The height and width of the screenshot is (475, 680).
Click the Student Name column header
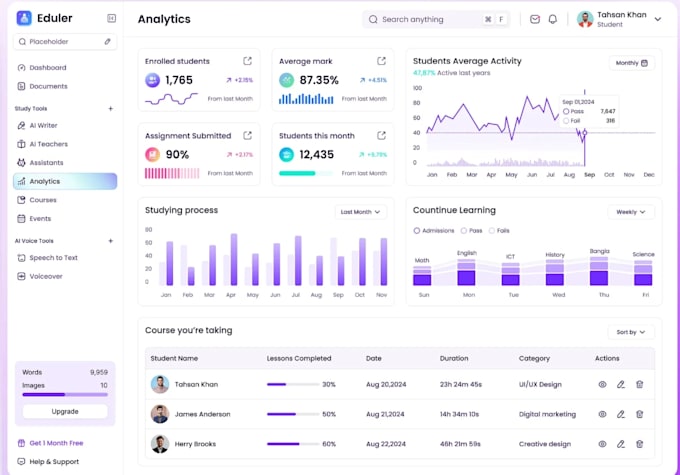tap(174, 358)
